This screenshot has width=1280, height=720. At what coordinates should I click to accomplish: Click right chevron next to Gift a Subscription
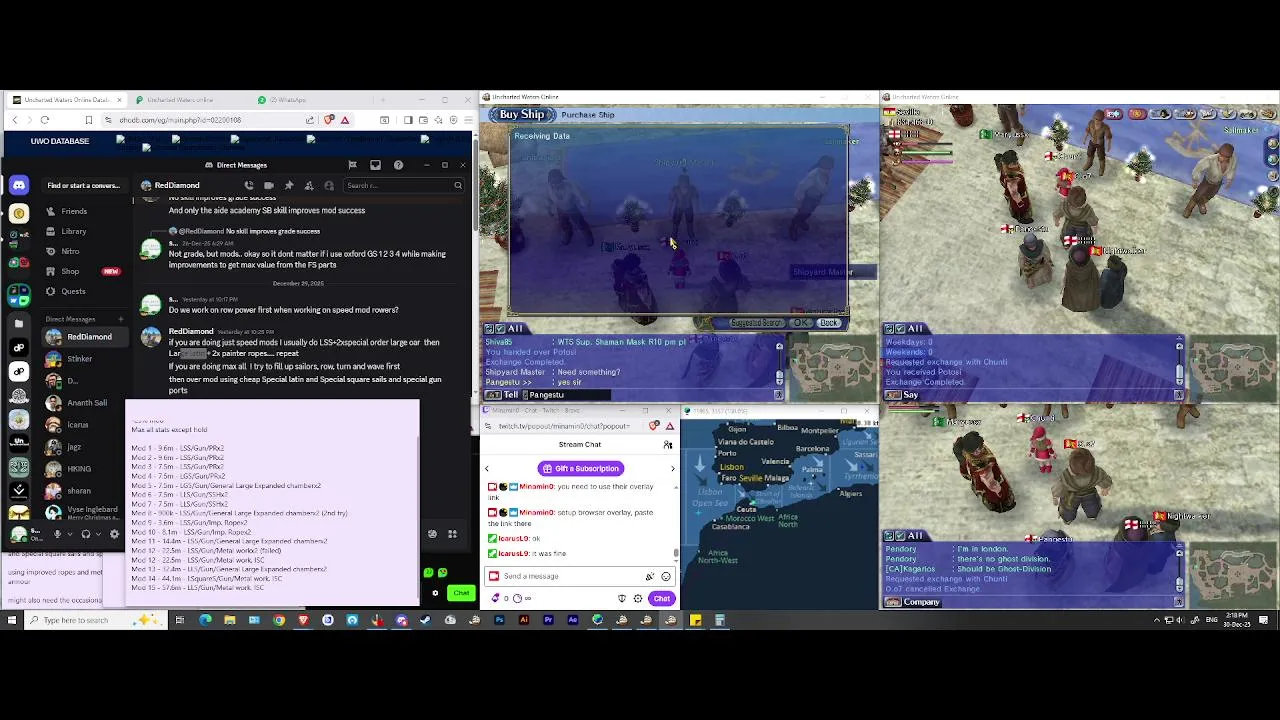[x=672, y=468]
